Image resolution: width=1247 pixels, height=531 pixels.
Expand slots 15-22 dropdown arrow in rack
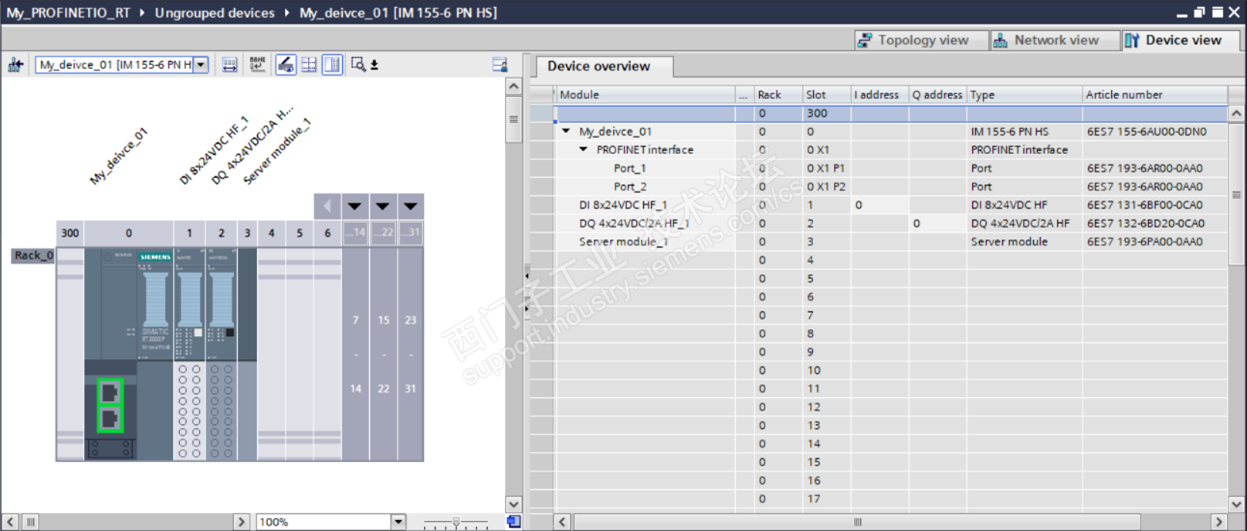383,207
